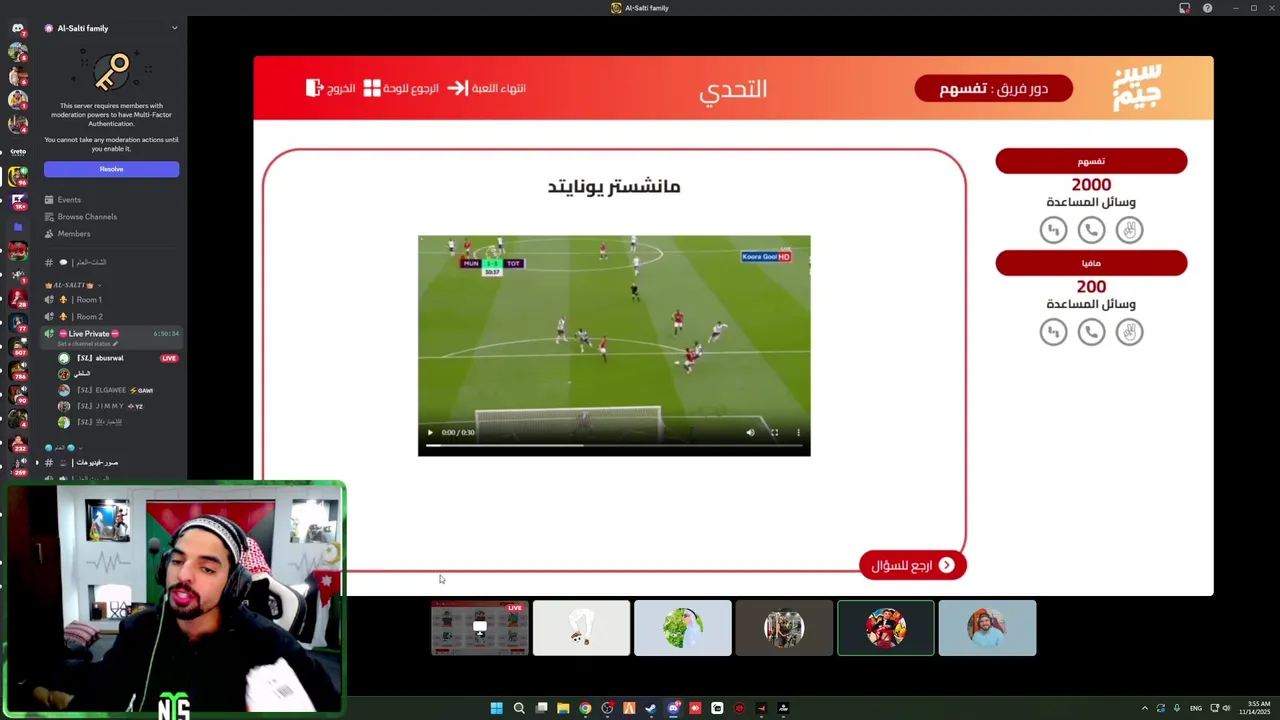Open the ENG language switcher
This screenshot has width=1280, height=720.
point(1196,708)
